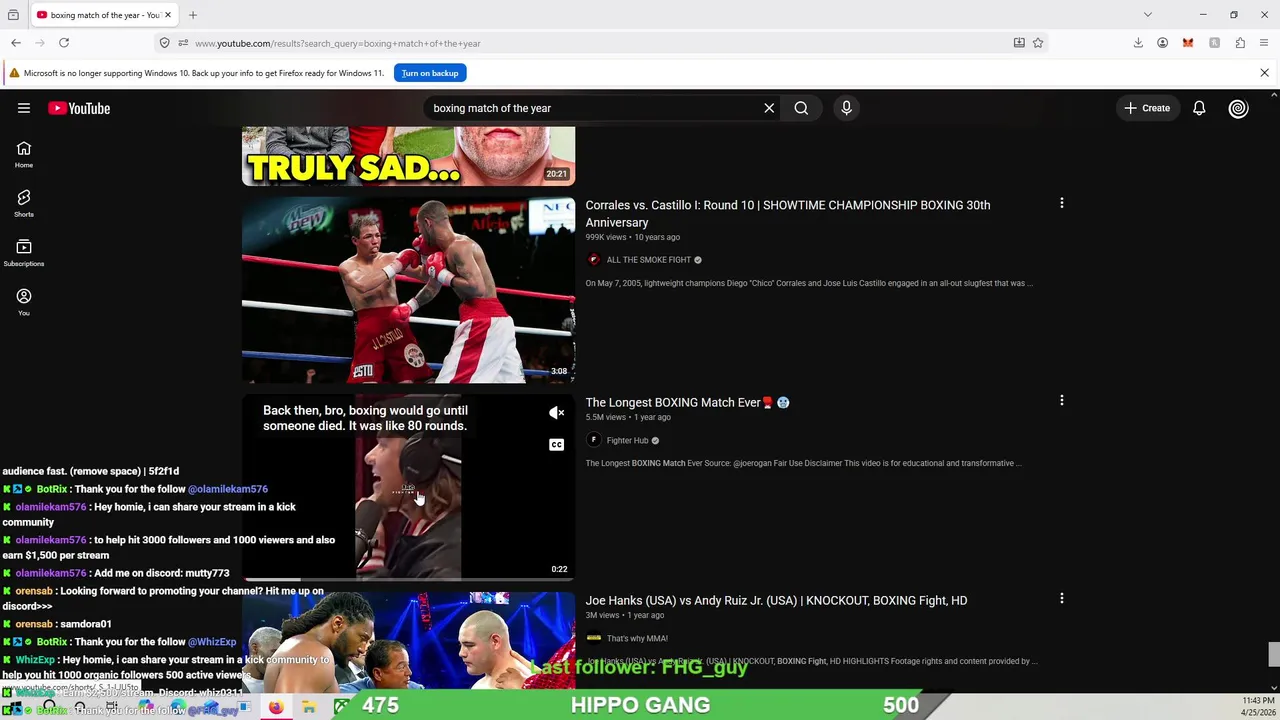Open Joe Hanks vs Andy Ruiz Jr. title
1280x720 pixels.
pyautogui.click(x=776, y=600)
